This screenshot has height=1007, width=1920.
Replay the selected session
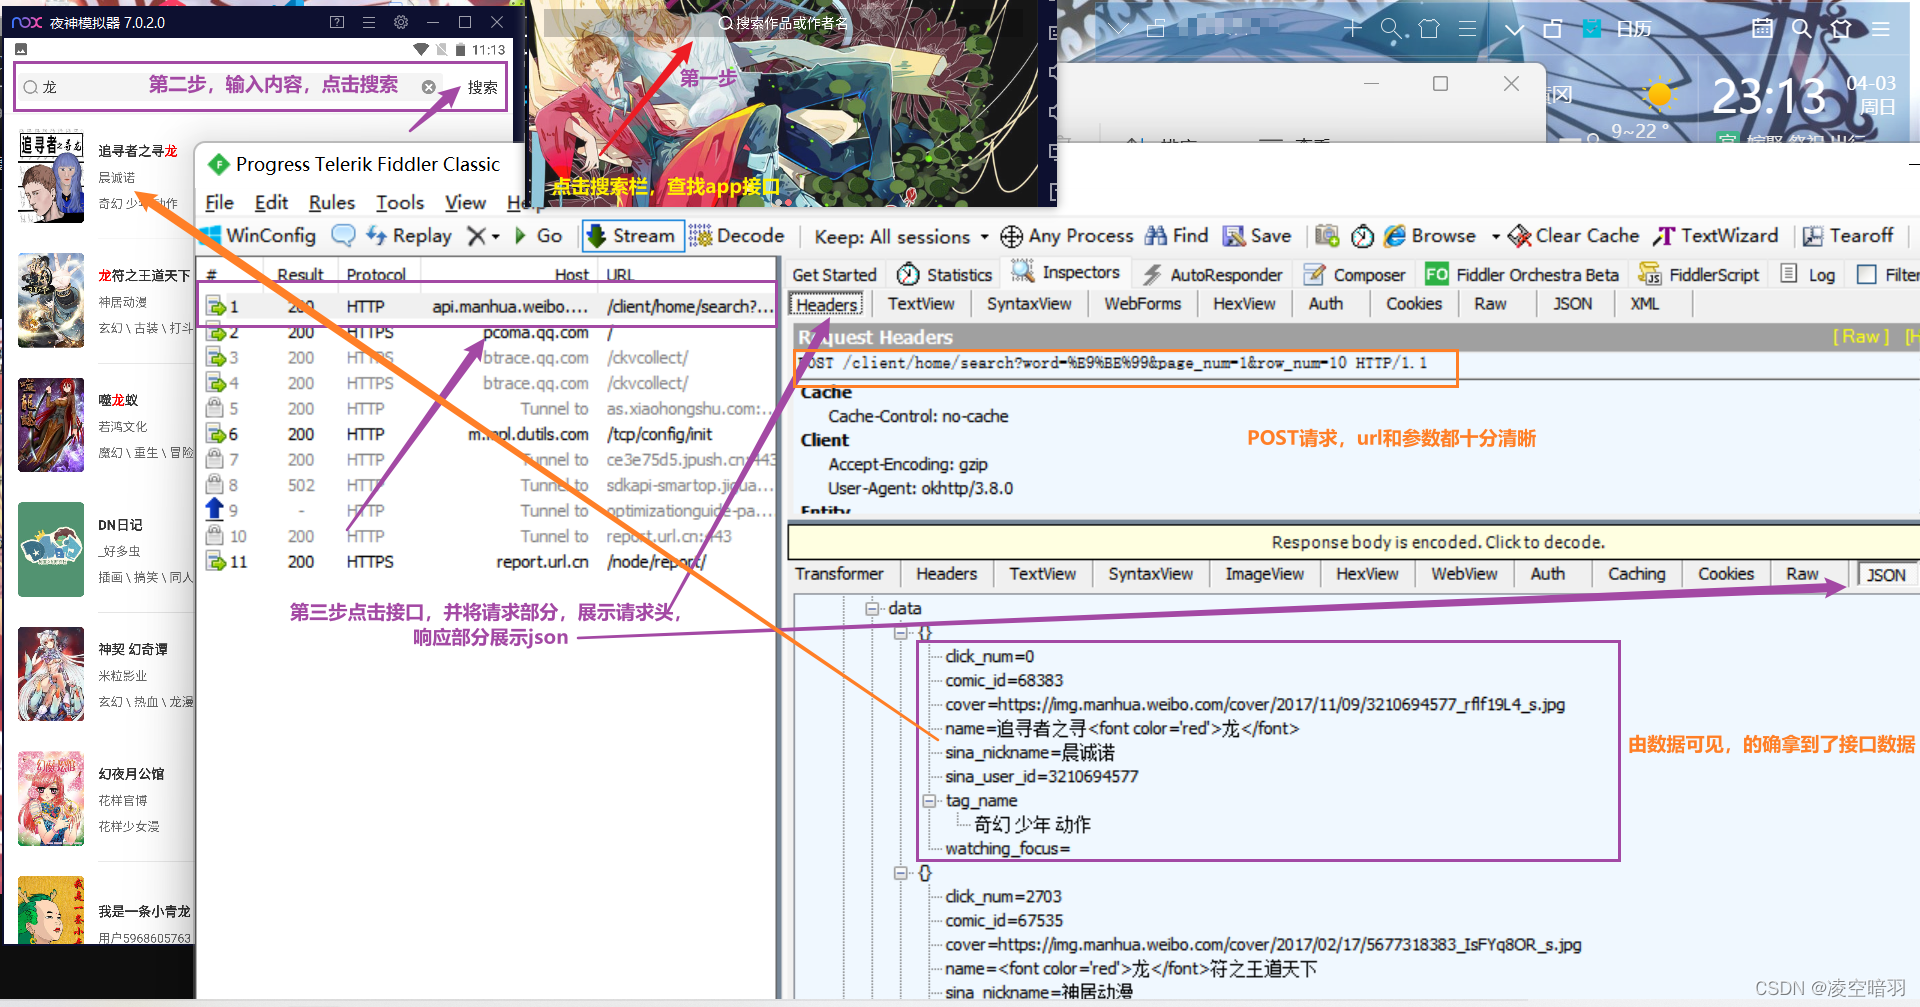pos(410,236)
